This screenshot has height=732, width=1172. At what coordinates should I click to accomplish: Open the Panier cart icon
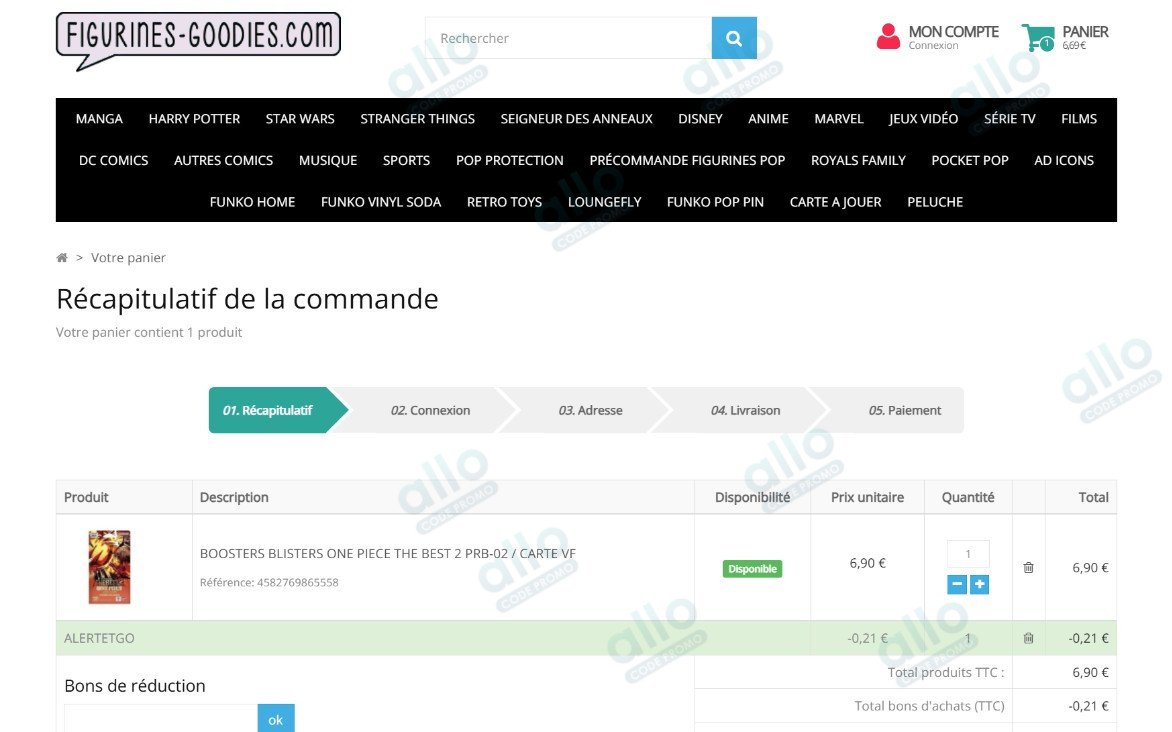(x=1037, y=37)
